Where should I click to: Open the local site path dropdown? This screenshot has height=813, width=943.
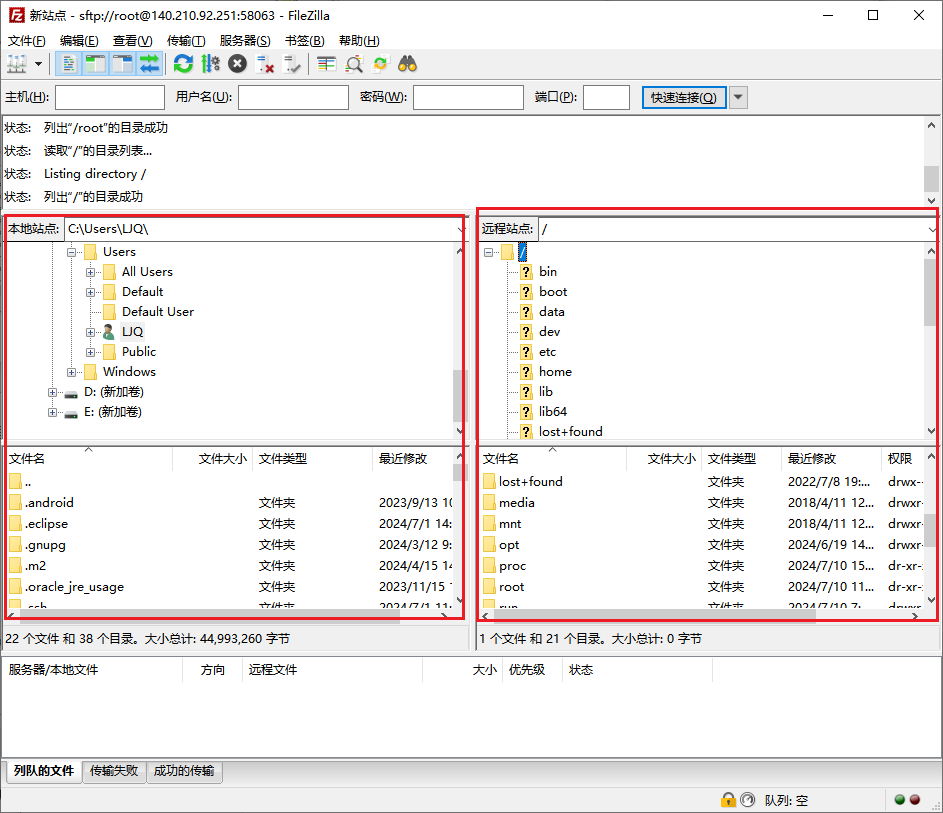click(461, 229)
